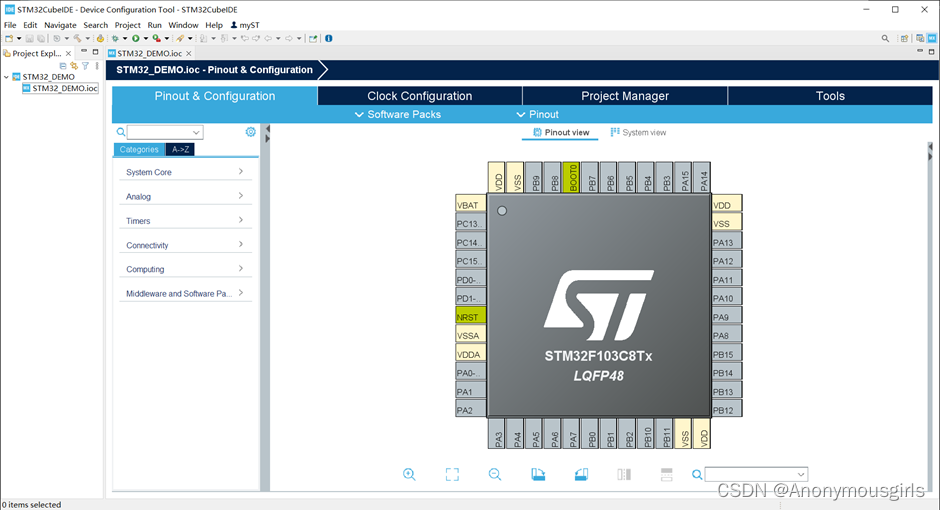Screen dimensions: 940x510
Task: Open the pin search combo box
Action: [756, 475]
